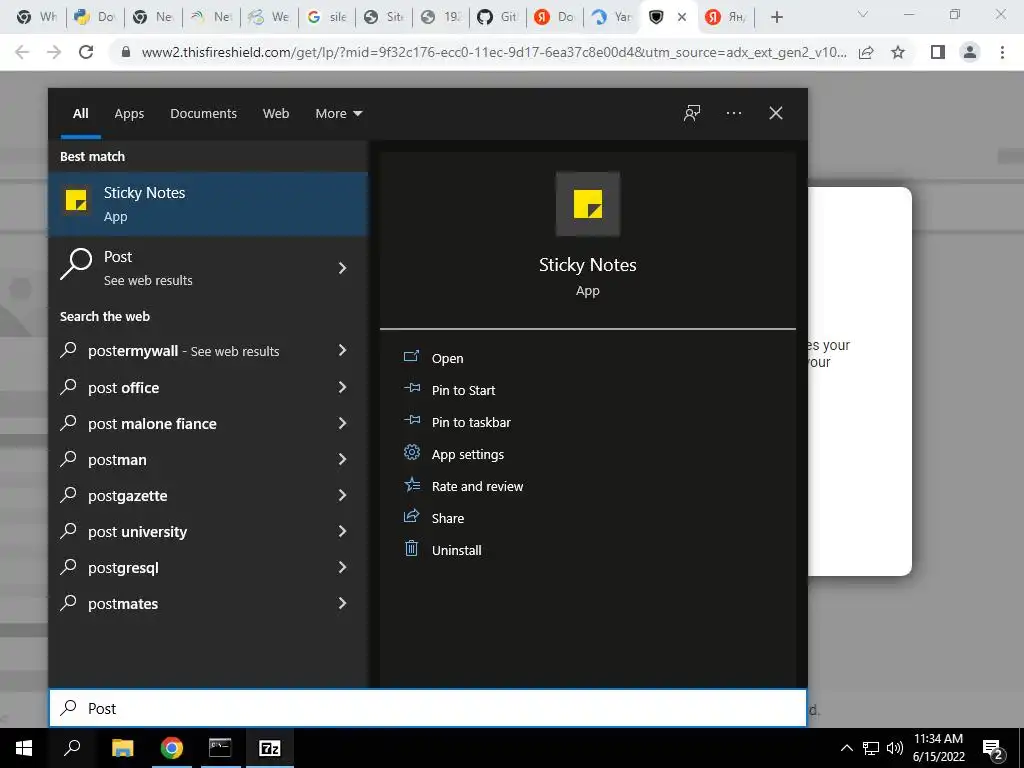This screenshot has width=1024, height=768.
Task: Open the More filter dropdown
Action: (338, 113)
